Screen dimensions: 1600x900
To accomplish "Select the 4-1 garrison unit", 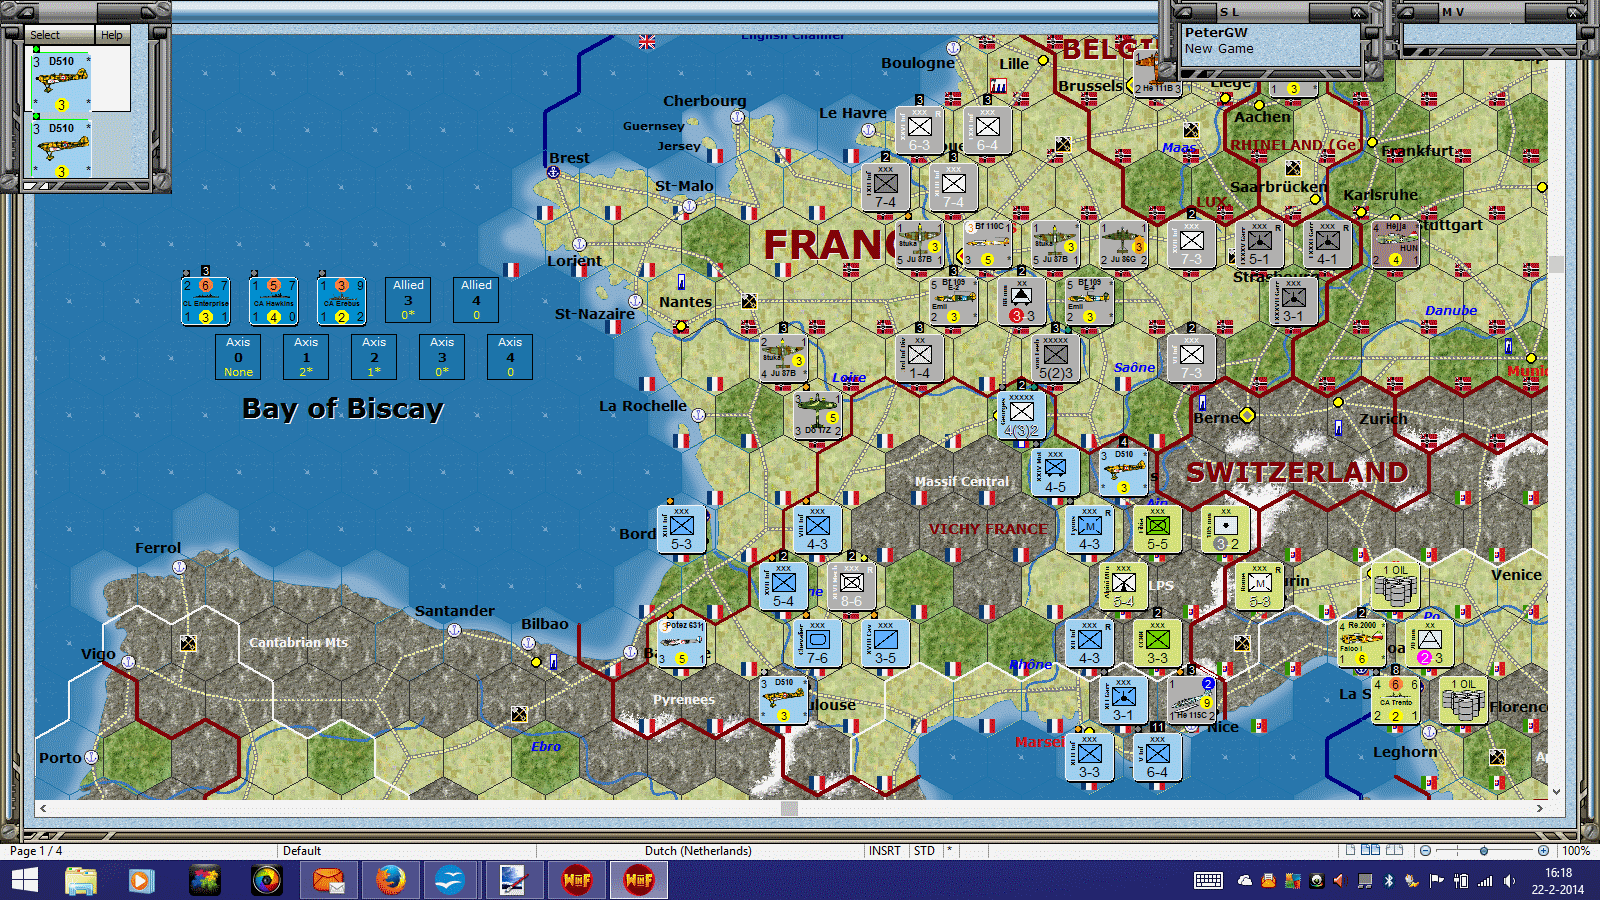I will (1327, 244).
